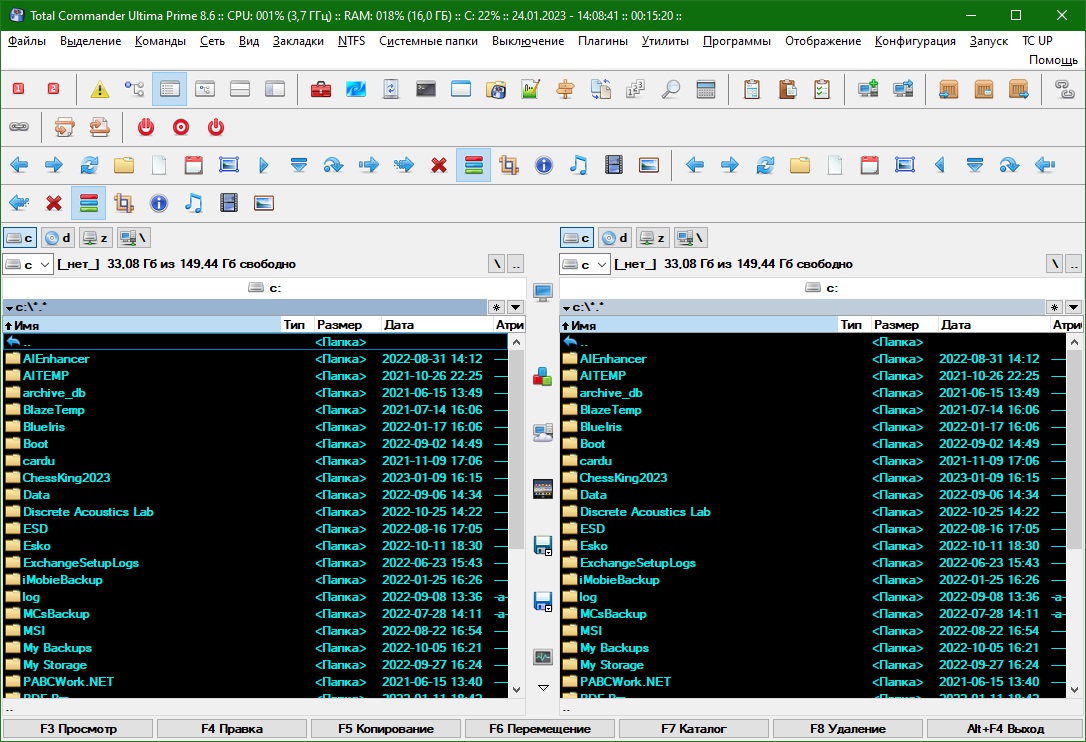Click the yellow warning triangle toolbar icon

[100, 90]
